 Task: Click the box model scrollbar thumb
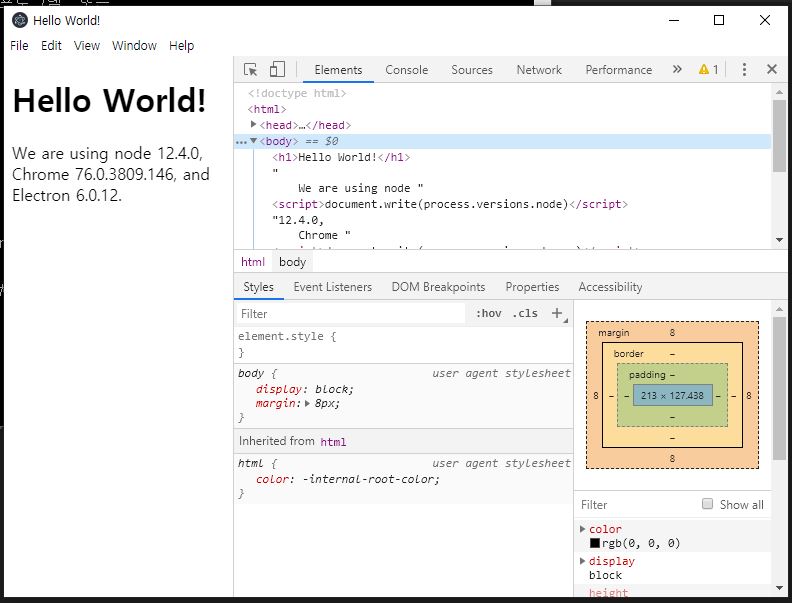pos(779,388)
